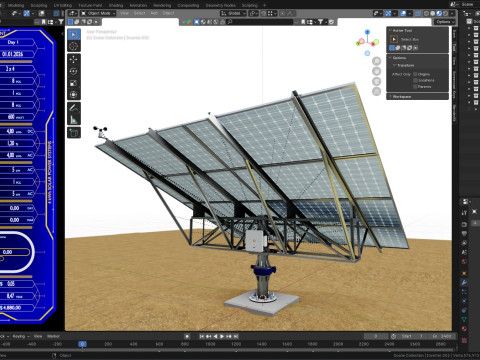Image resolution: width=480 pixels, height=360 pixels.
Task: Open the Options dropdown at viewport top right
Action: [445, 22]
